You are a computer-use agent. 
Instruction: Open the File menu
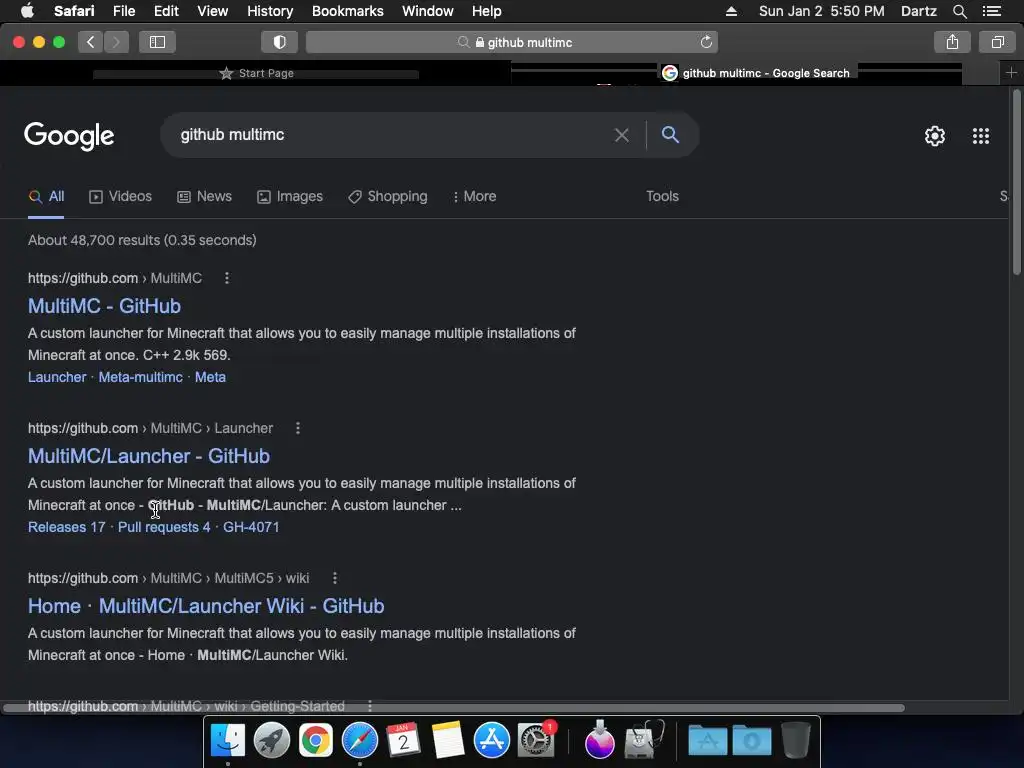[123, 11]
